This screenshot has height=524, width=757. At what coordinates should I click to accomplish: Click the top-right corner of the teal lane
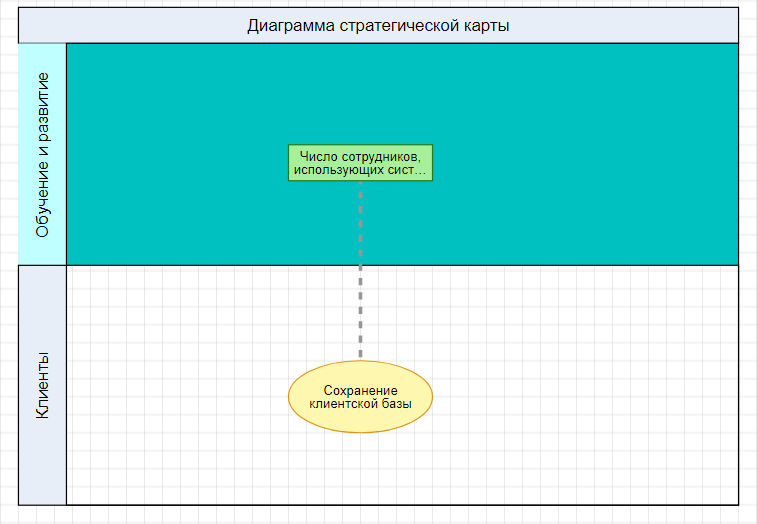(738, 44)
